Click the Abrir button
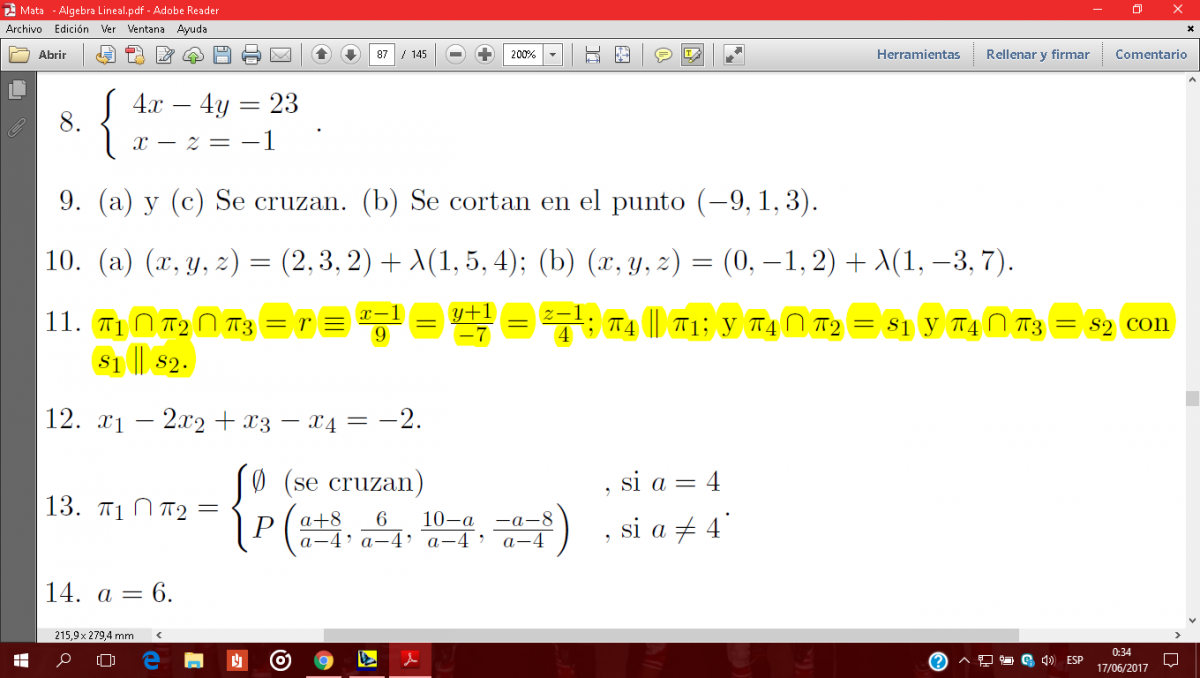1200x678 pixels. (x=40, y=55)
